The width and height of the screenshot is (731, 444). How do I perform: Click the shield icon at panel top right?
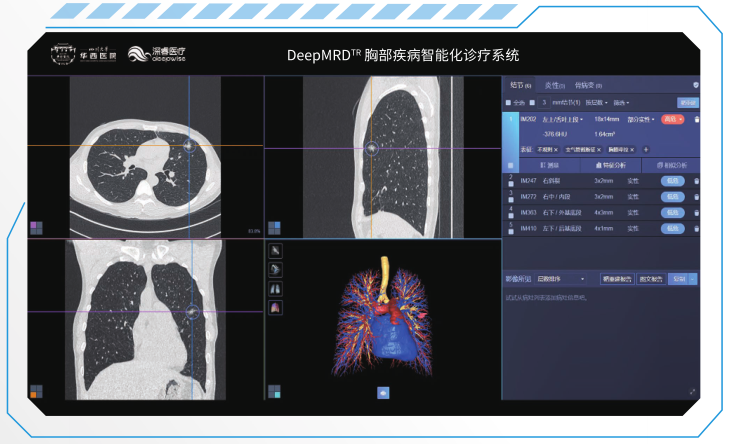point(696,85)
